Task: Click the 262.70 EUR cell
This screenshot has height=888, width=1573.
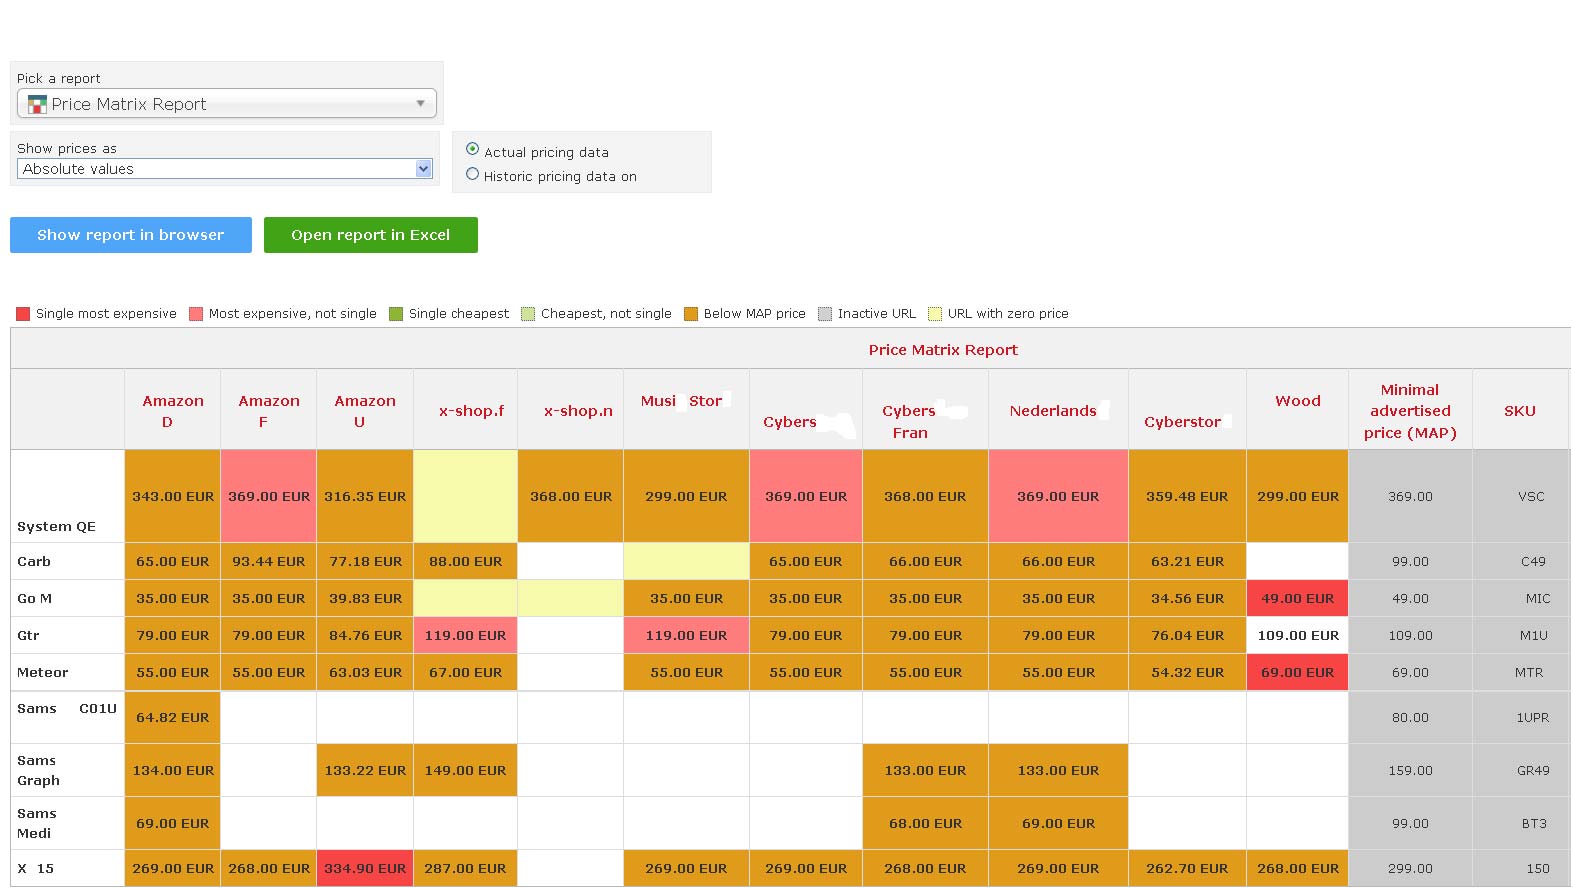Action: coord(1187,868)
